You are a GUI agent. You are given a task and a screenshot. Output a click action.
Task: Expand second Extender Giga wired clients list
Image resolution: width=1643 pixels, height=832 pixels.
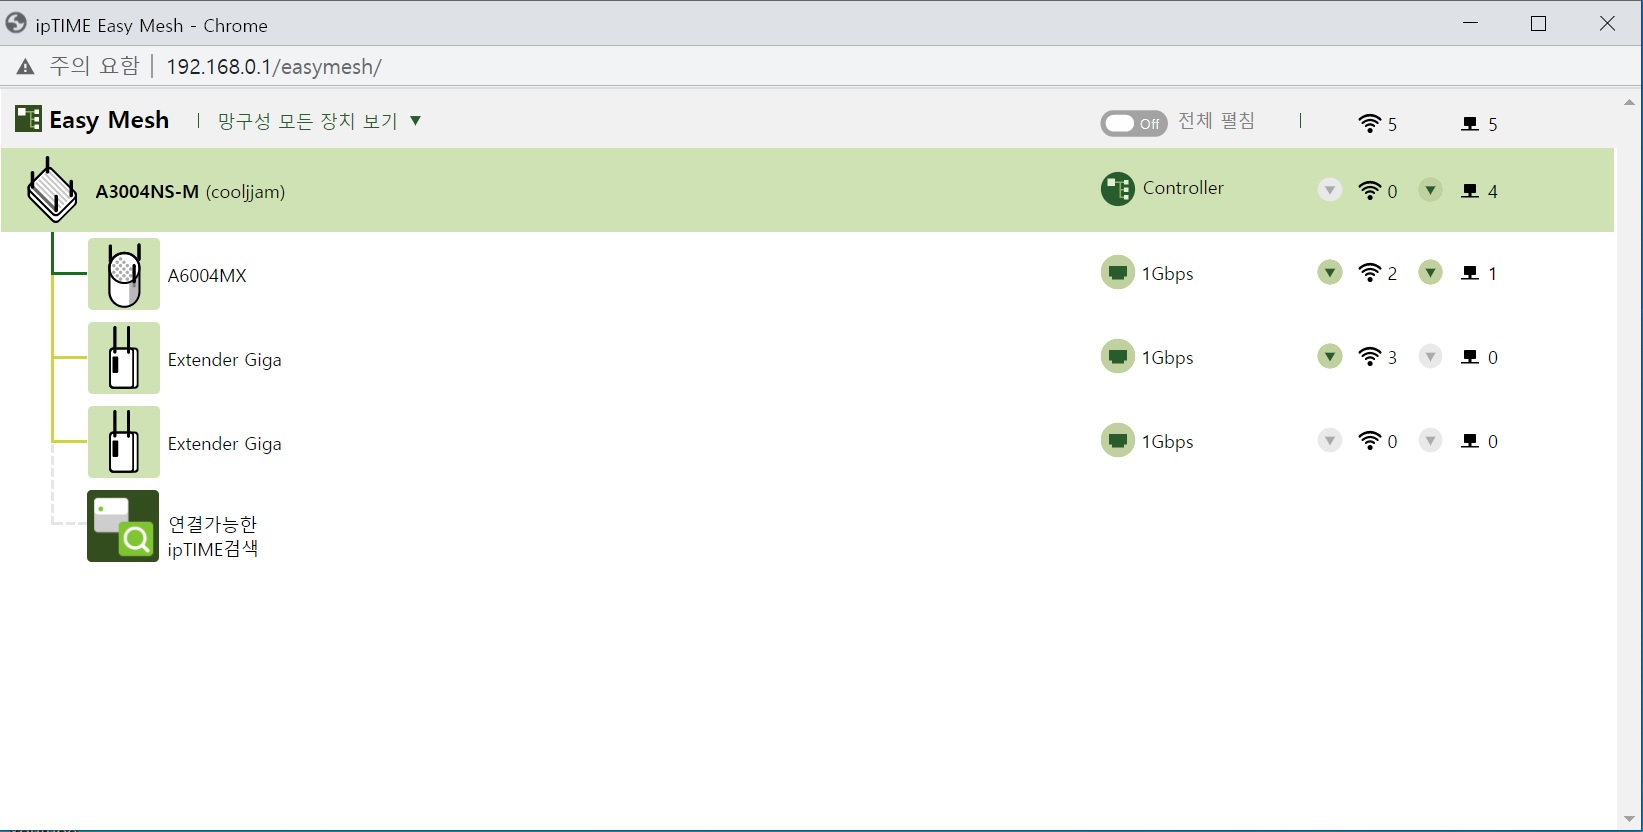pos(1430,440)
